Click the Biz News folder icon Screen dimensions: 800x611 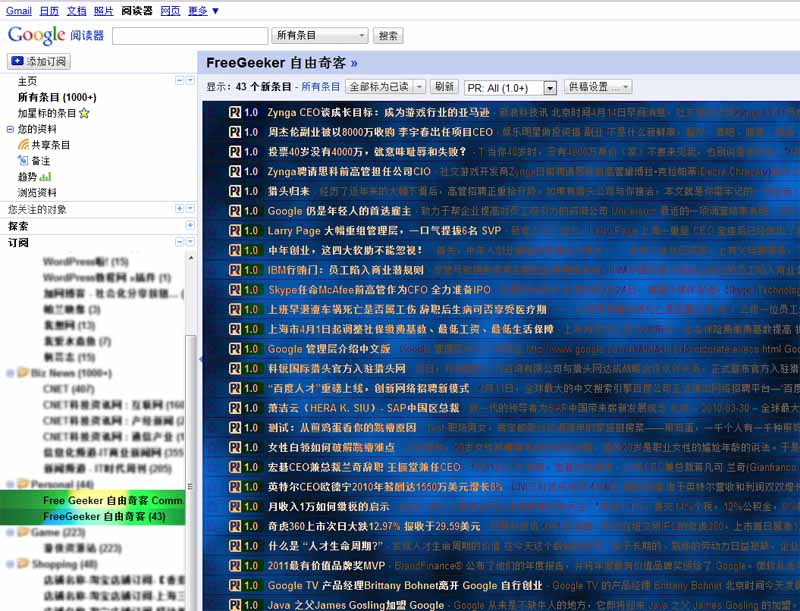22,372
